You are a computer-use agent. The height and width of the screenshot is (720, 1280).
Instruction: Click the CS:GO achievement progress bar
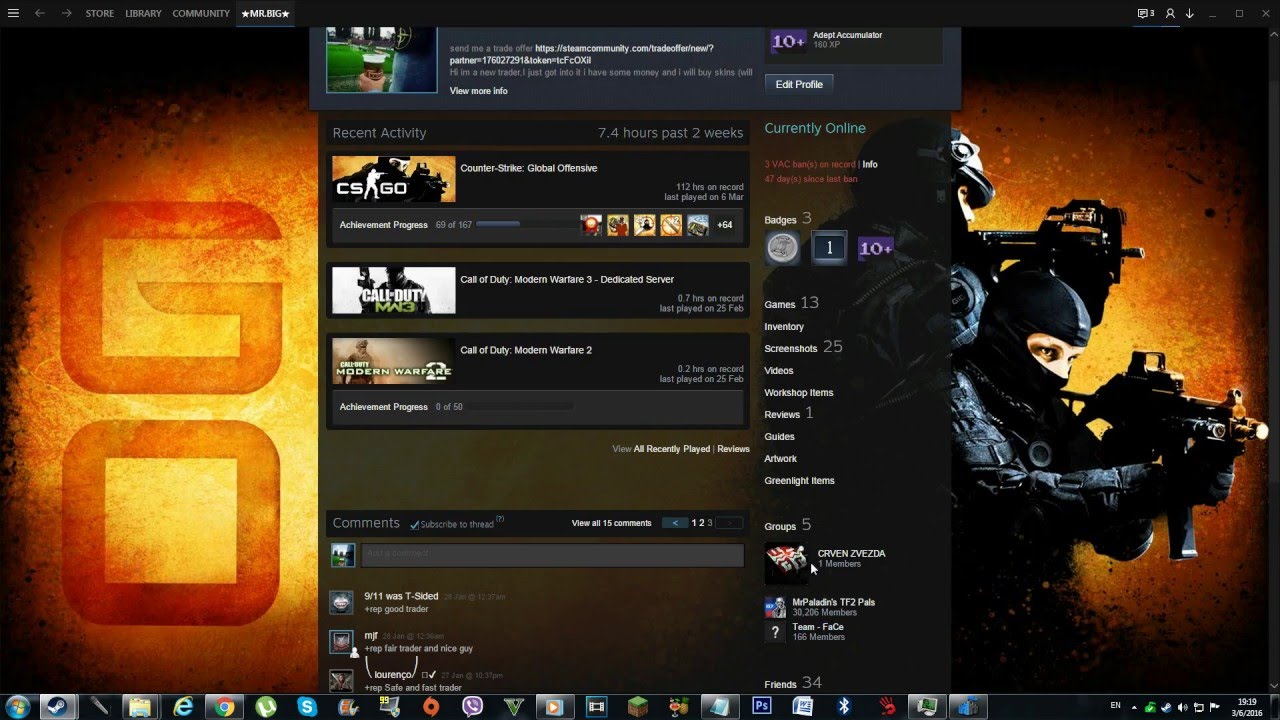click(525, 225)
